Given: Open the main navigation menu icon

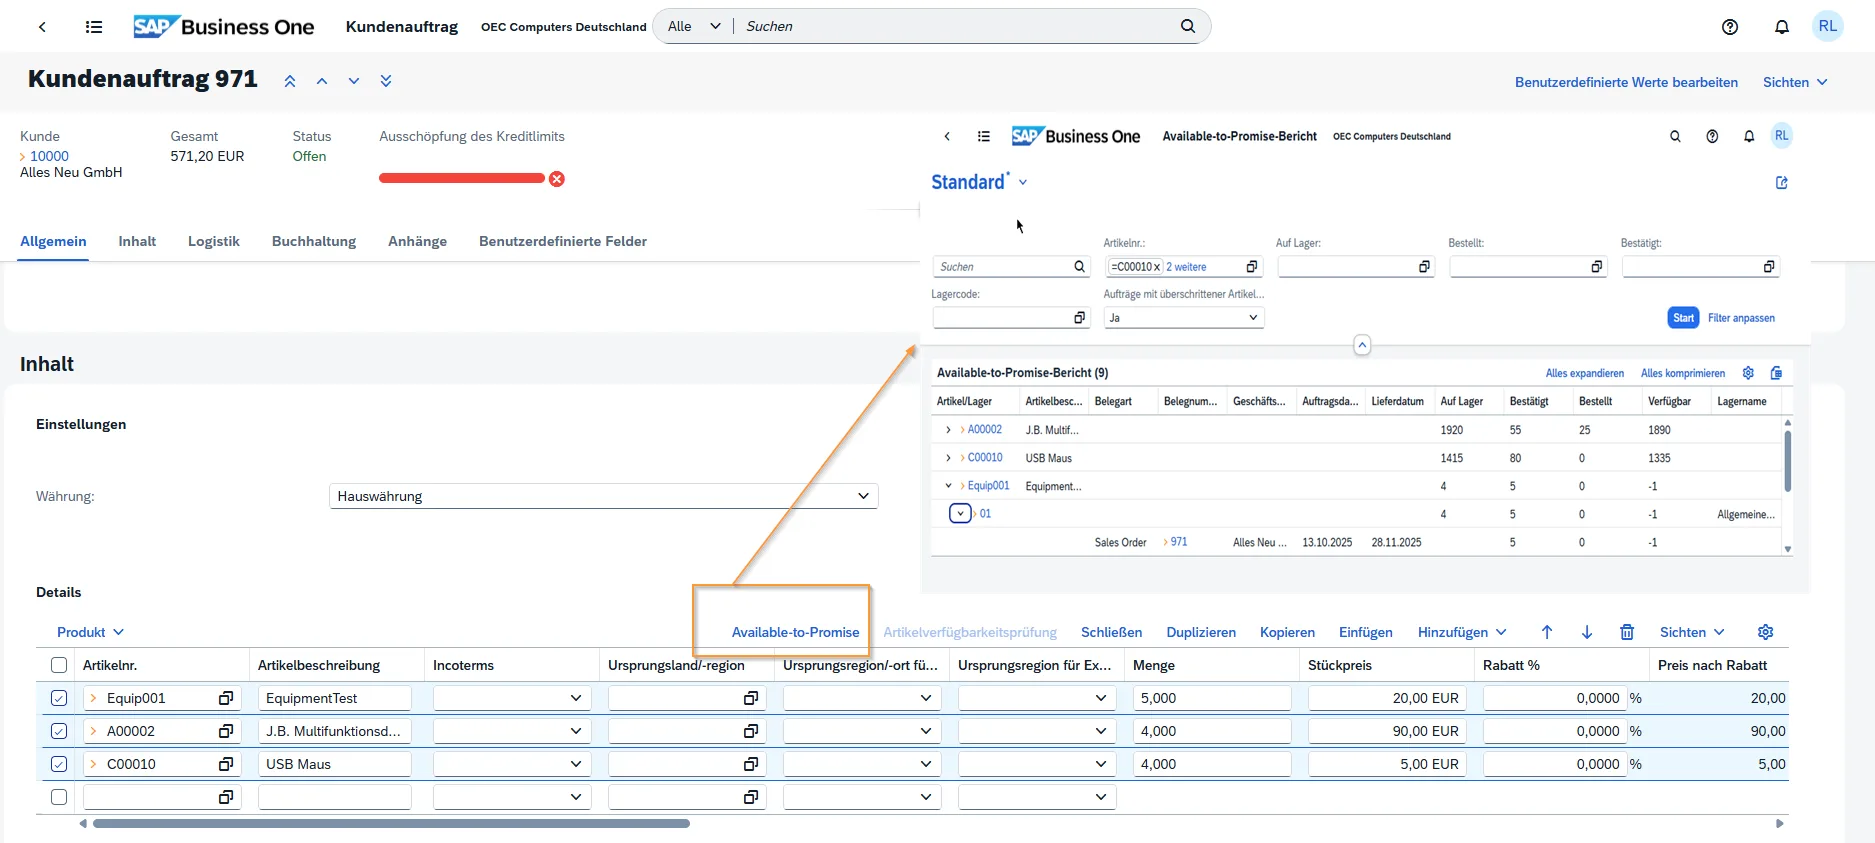Looking at the screenshot, I should tap(94, 27).
